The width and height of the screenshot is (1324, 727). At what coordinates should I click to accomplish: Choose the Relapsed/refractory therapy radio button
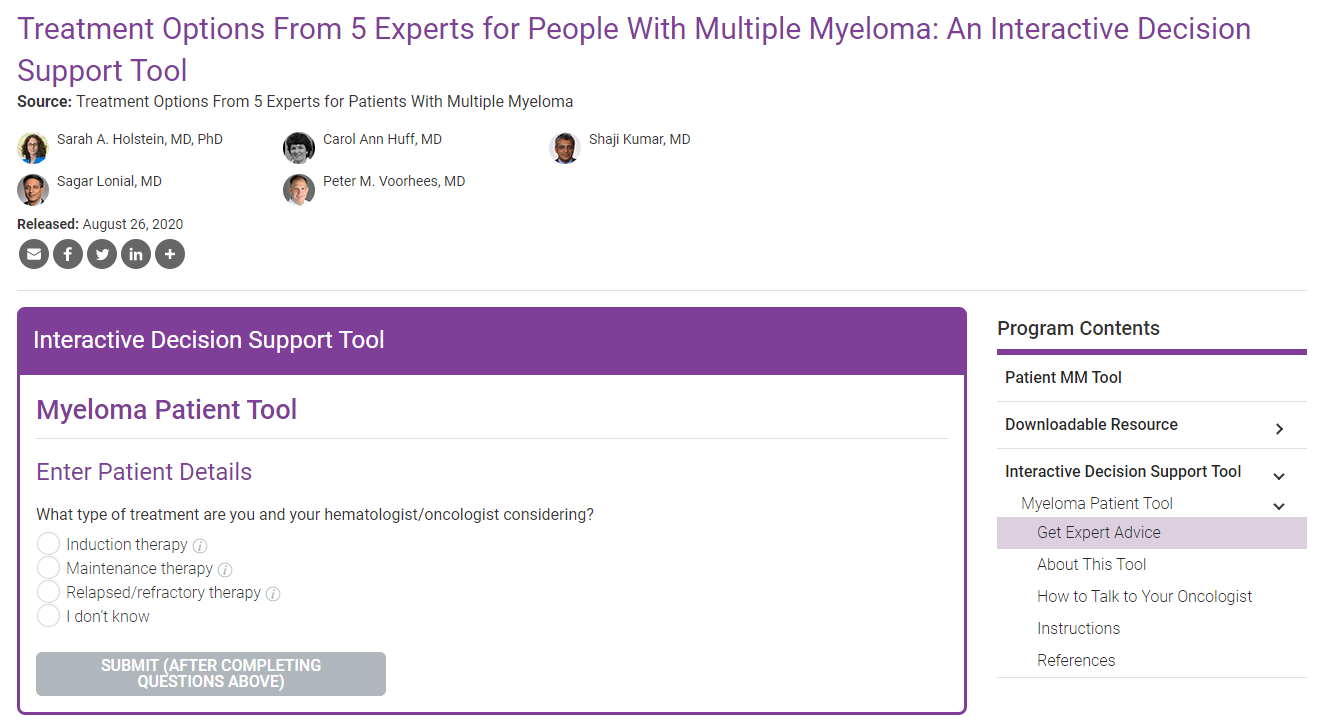click(48, 592)
